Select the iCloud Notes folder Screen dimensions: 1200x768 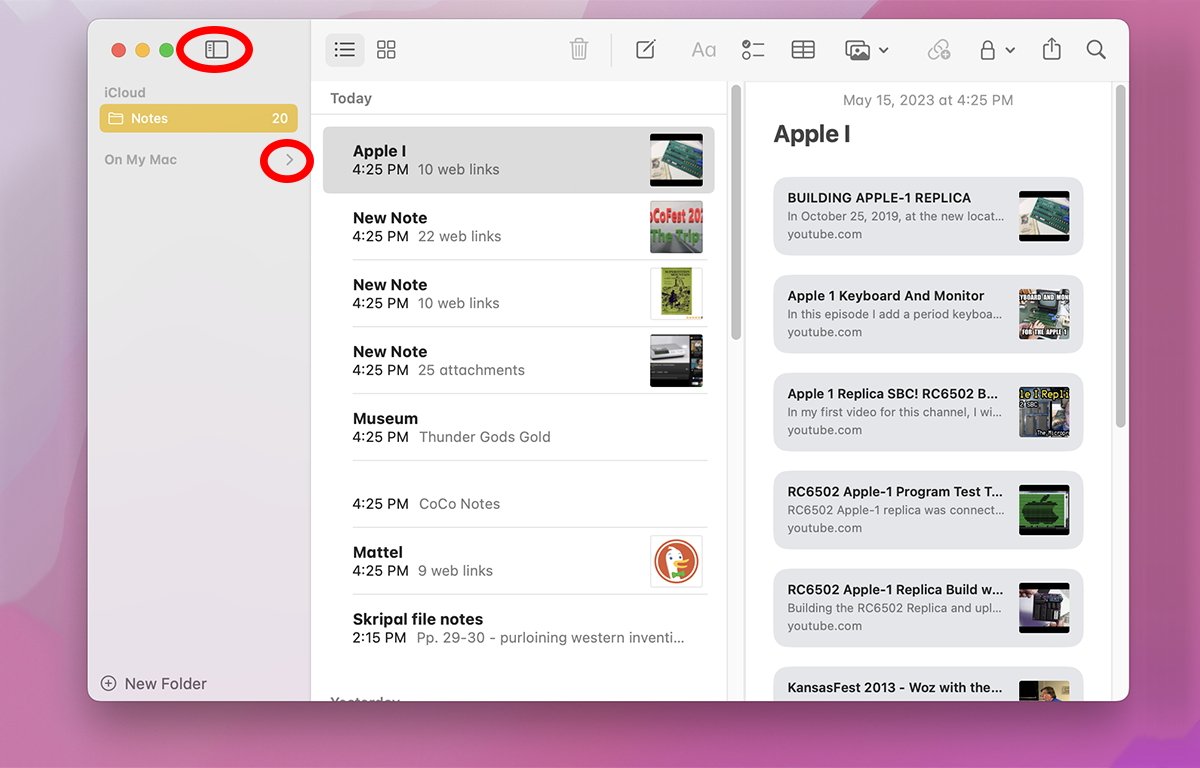(198, 118)
